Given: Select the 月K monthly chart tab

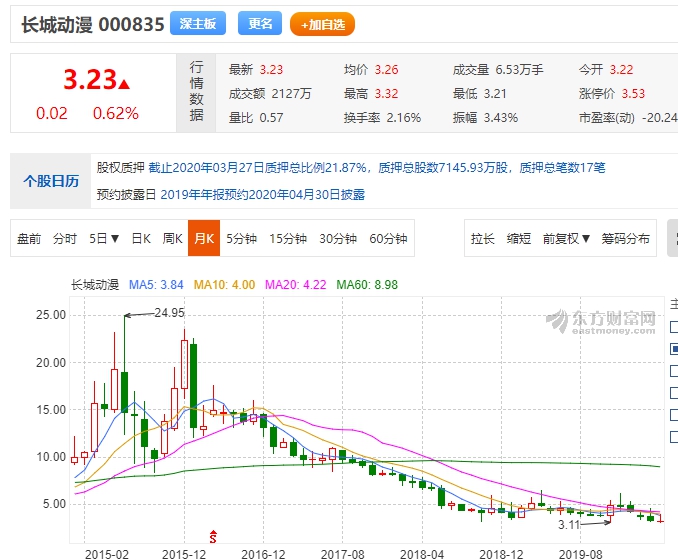Looking at the screenshot, I should click(204, 239).
